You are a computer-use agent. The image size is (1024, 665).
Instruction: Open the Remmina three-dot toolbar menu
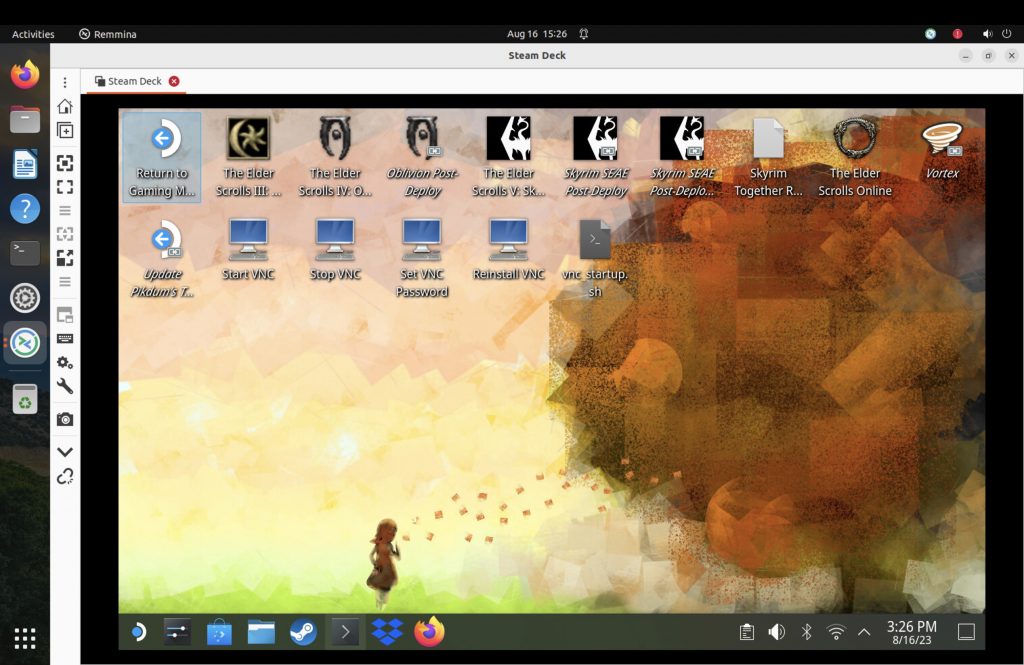[65, 82]
